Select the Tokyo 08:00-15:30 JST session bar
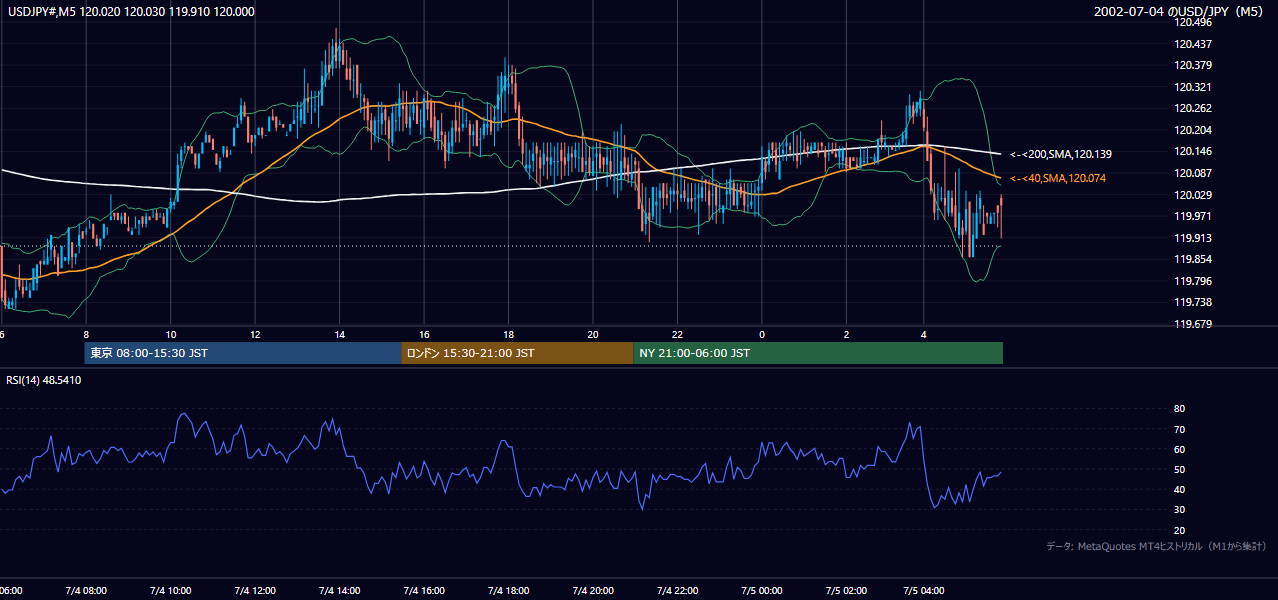Viewport: 1278px width, 600px height. tap(243, 353)
